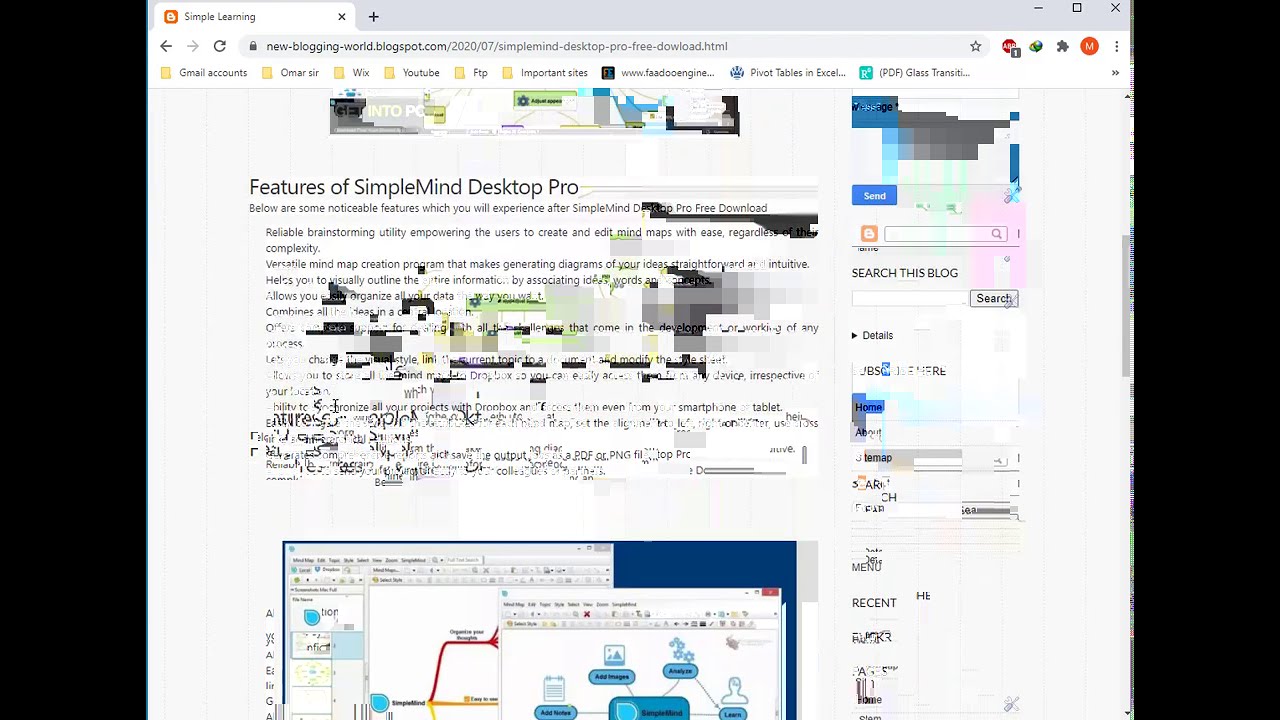Open the Ftp bookmark folder
The image size is (1280, 720).
(471, 72)
